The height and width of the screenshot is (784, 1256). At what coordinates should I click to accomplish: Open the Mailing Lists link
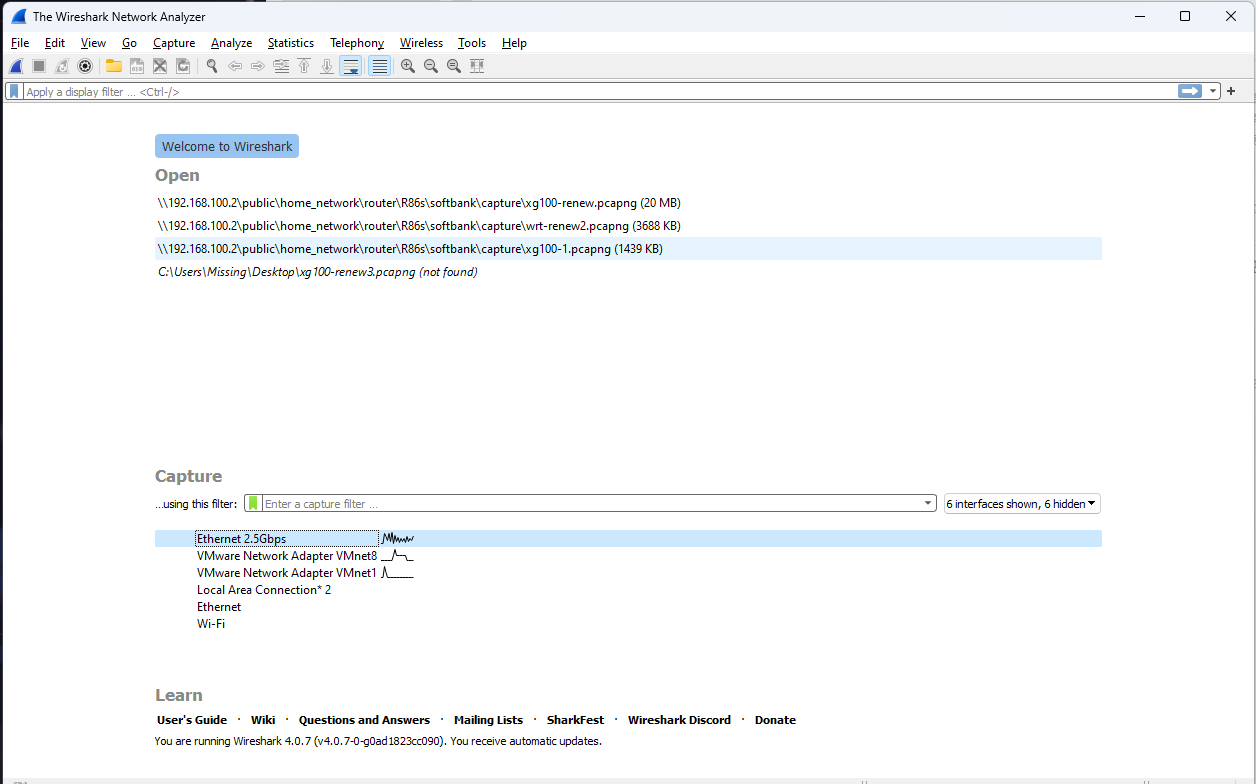coord(488,720)
